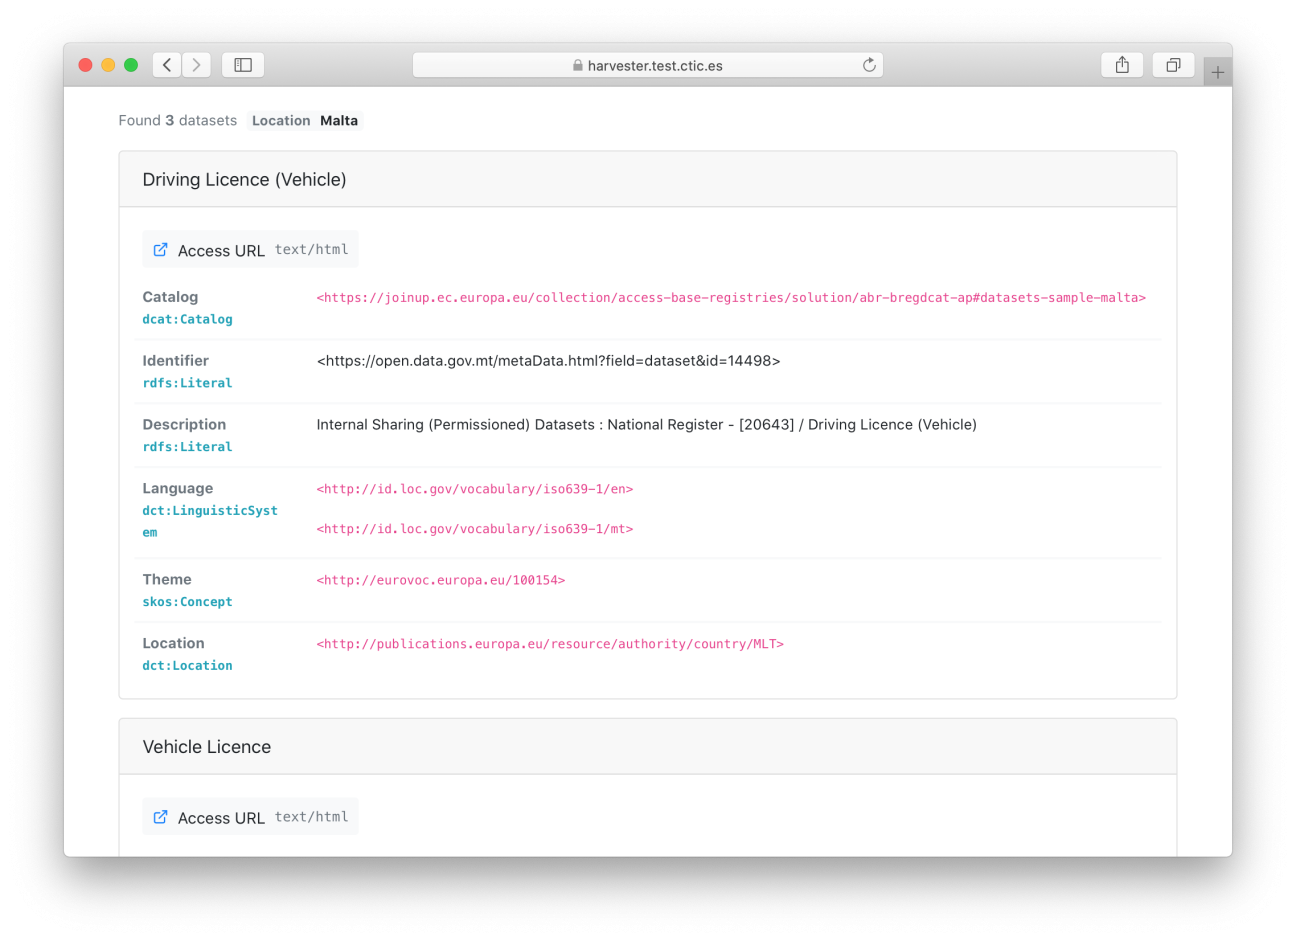The width and height of the screenshot is (1296, 941).
Task: Click the Found 3 datasets text
Action: [x=178, y=120]
